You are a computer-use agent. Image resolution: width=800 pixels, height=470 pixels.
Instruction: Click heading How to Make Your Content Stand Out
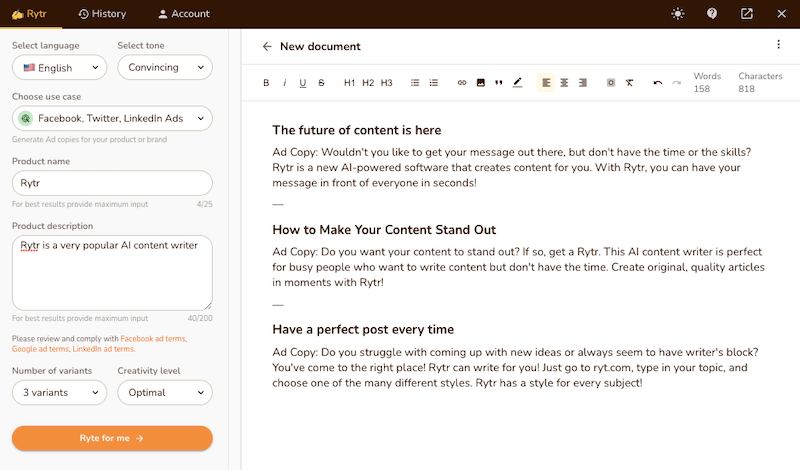384,230
